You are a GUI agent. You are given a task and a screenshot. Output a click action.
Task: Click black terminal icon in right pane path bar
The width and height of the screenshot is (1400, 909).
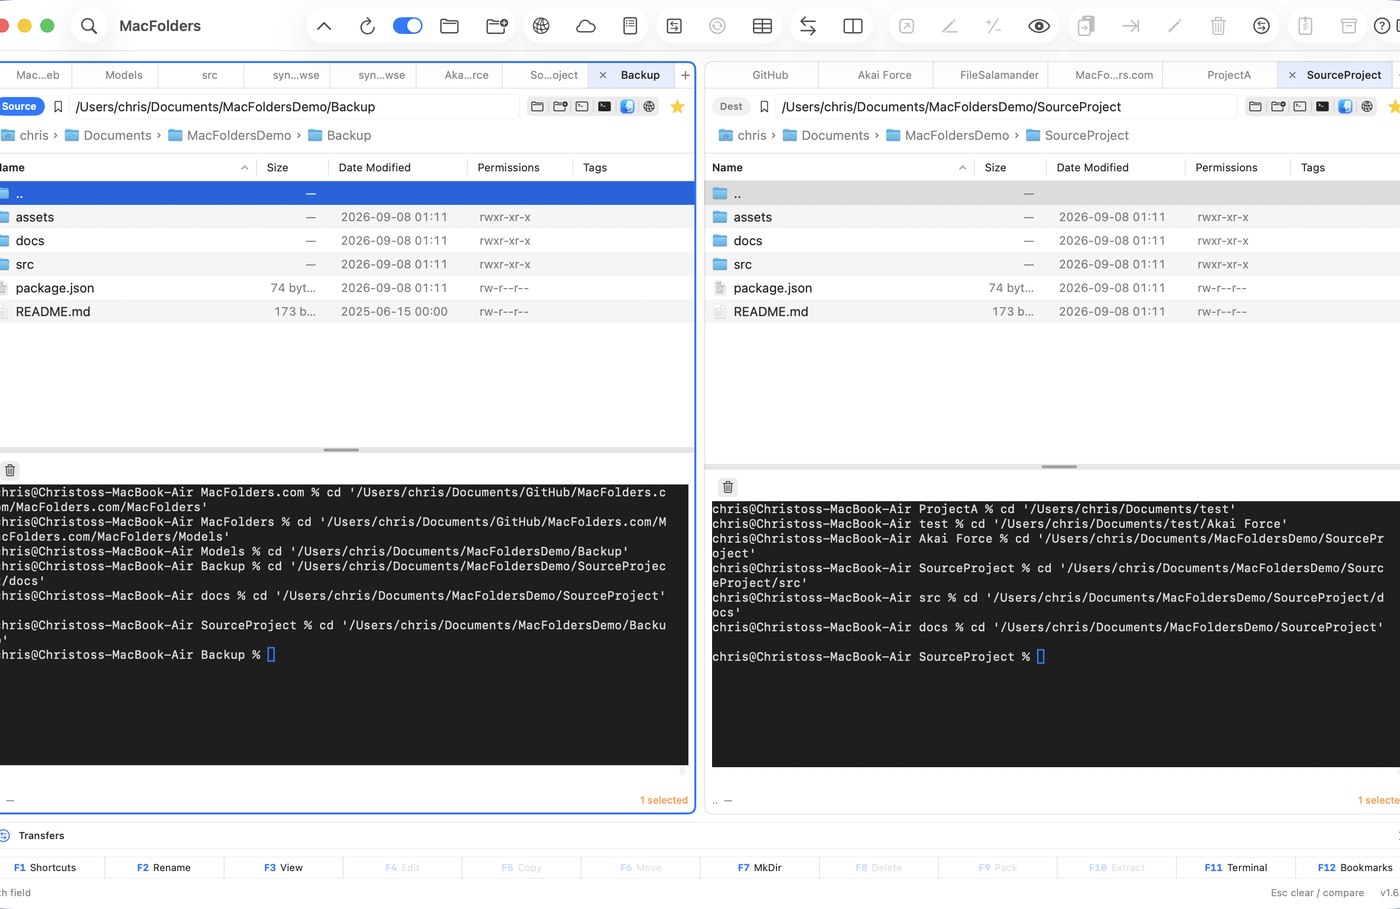point(1322,106)
